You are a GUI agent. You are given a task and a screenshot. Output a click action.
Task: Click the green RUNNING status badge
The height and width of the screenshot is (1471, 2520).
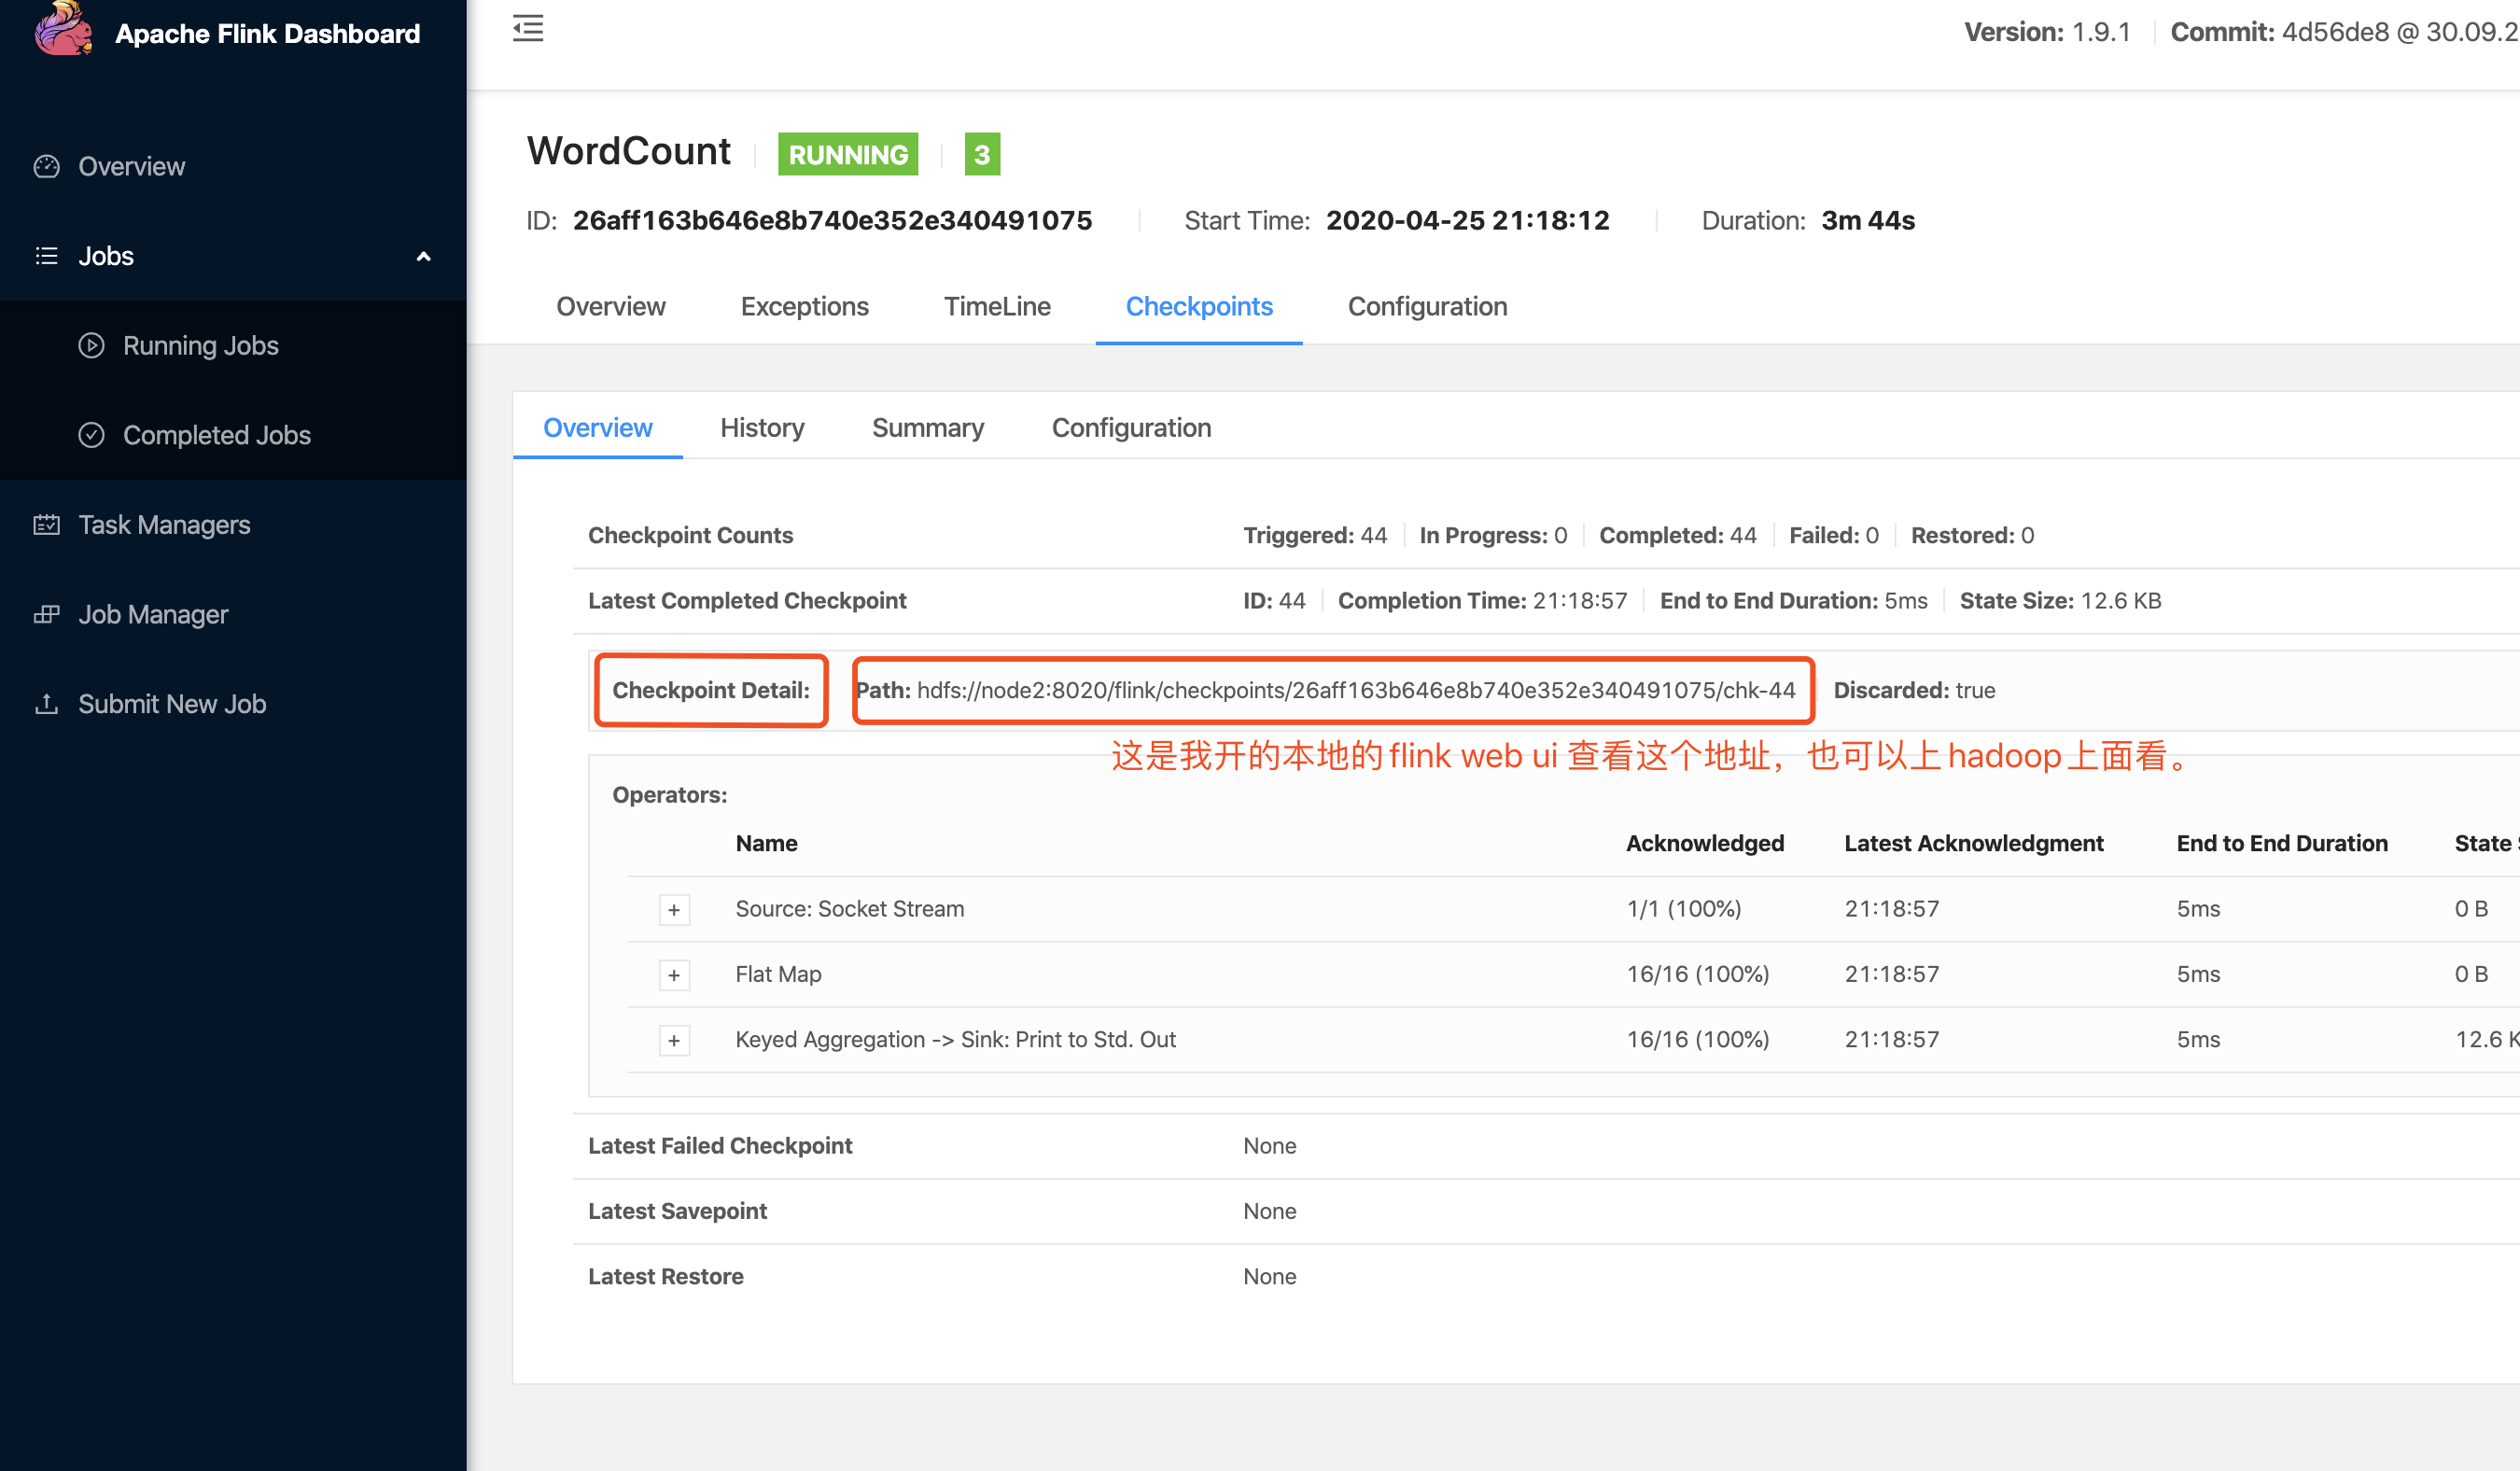(x=847, y=154)
